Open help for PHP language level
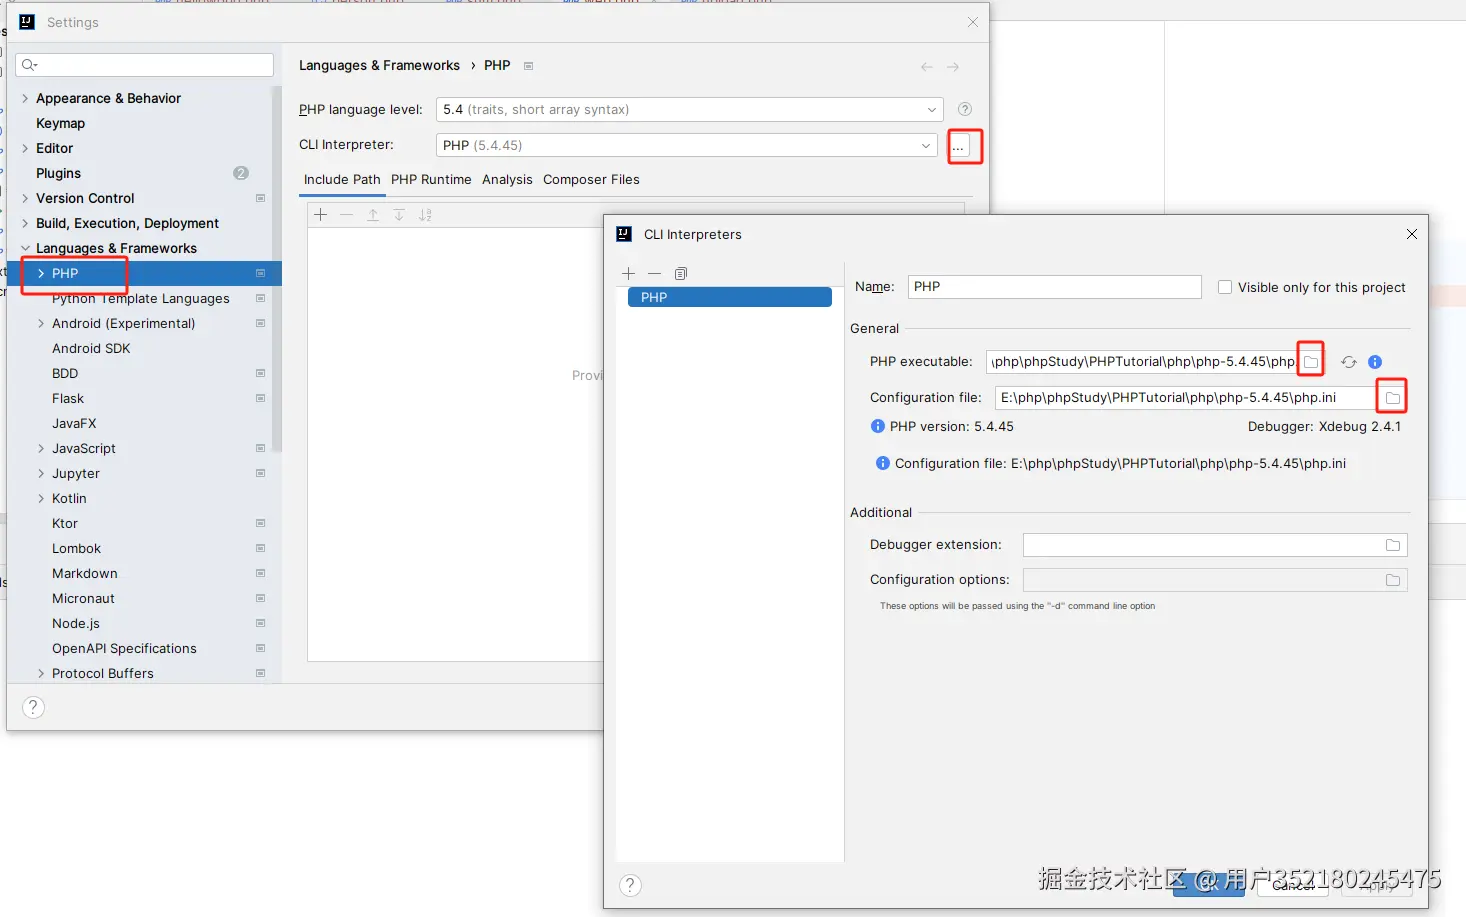This screenshot has width=1466, height=917. coord(965,109)
